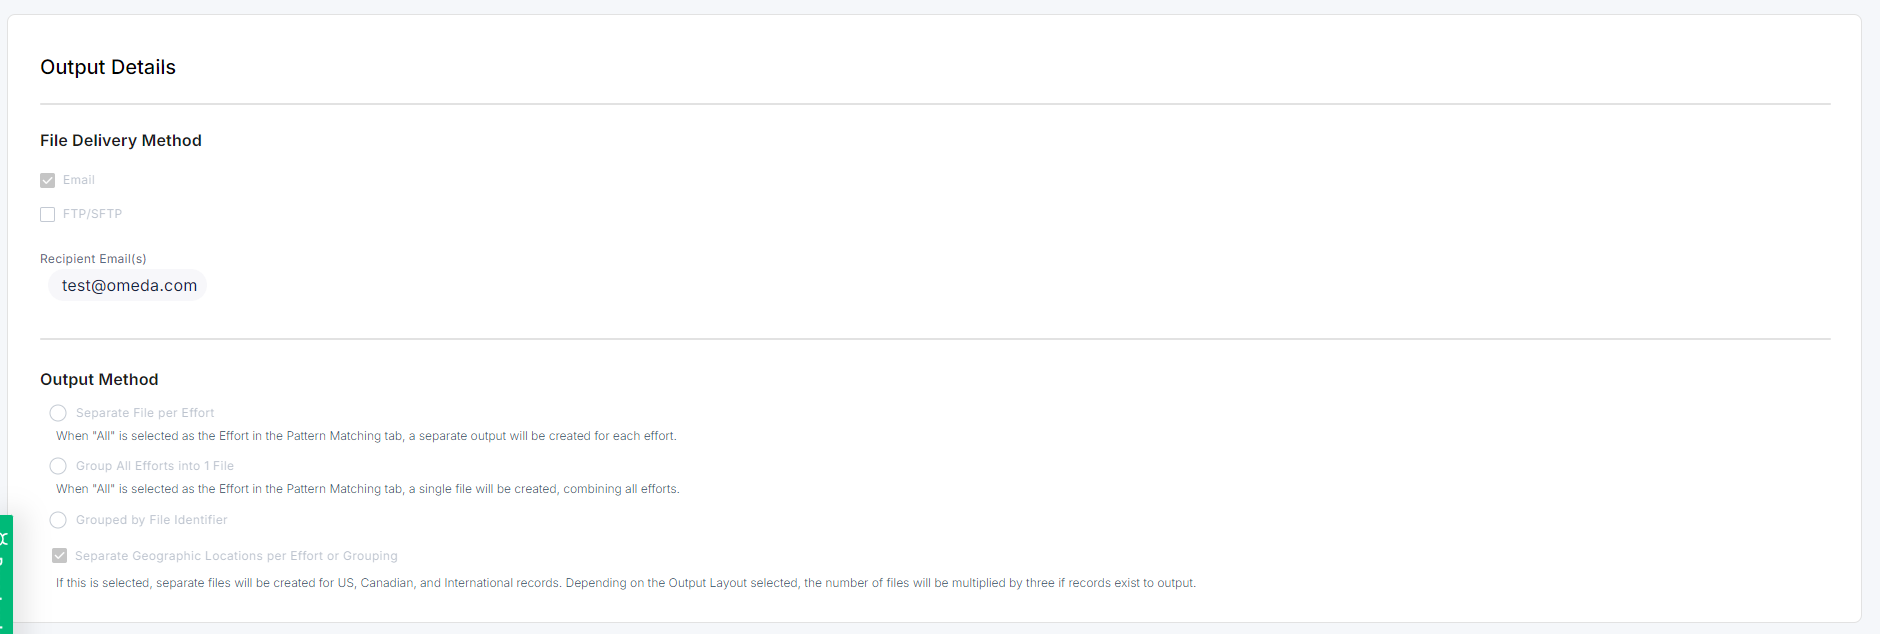The height and width of the screenshot is (634, 1880).
Task: Click the test@omeda.com recipient chip
Action: coord(129,286)
